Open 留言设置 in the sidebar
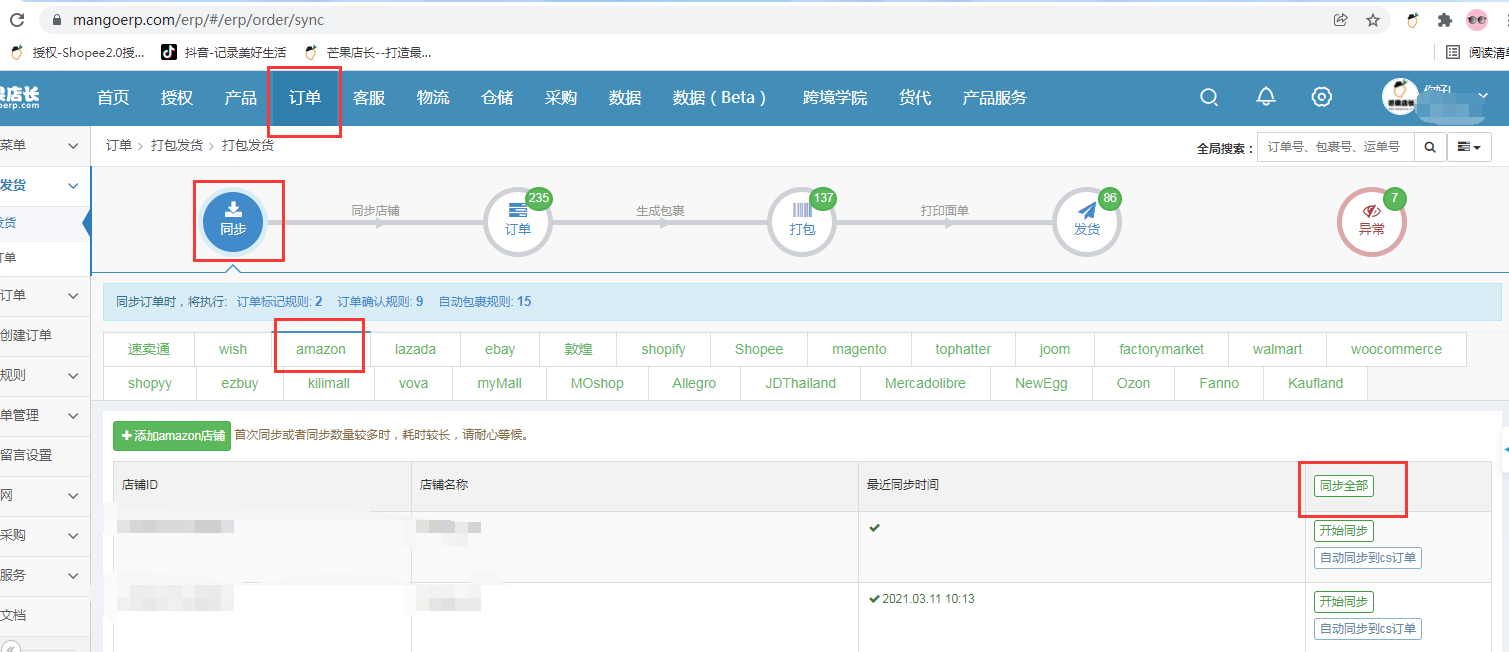1509x652 pixels. (26, 455)
